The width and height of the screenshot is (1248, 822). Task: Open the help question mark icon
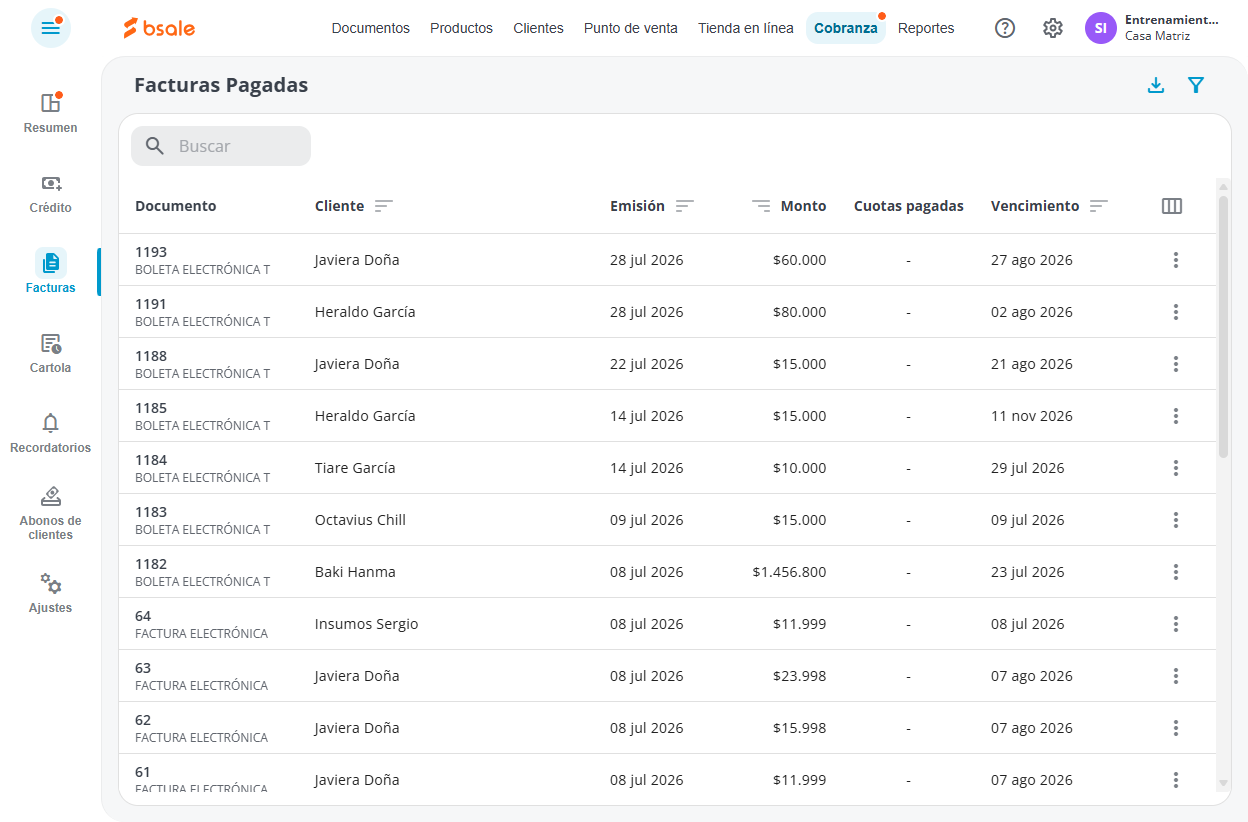1005,28
